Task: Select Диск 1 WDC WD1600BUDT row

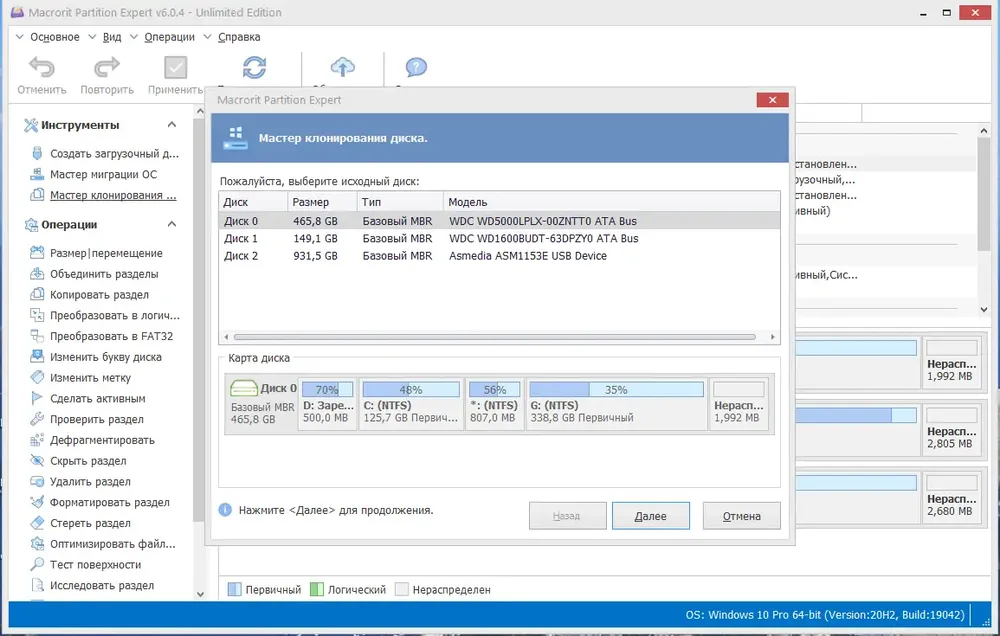Action: pos(499,238)
